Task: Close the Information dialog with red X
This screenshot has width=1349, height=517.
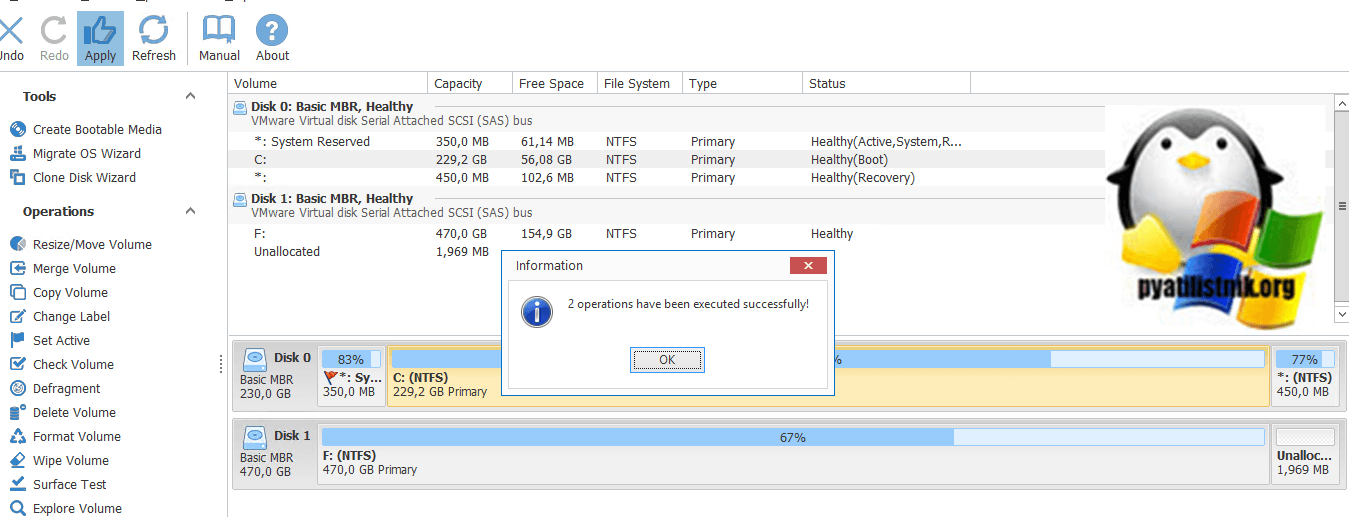Action: [807, 266]
